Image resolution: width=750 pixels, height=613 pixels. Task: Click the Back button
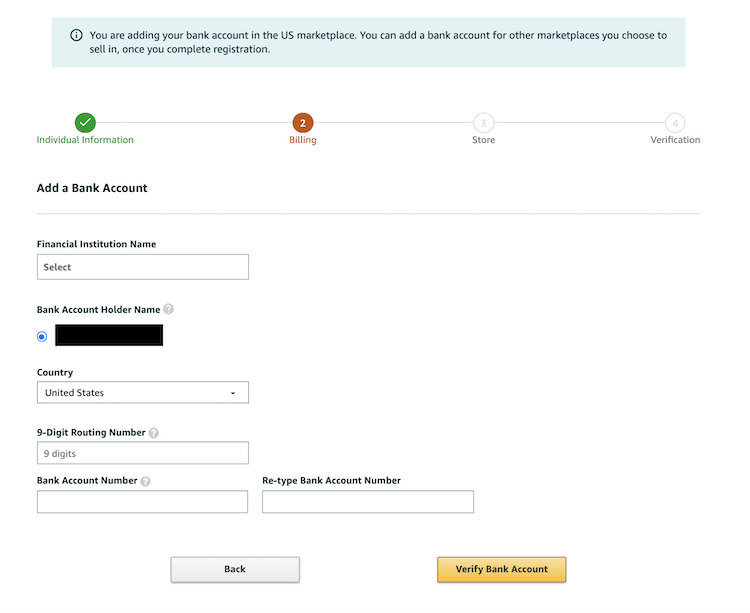pyautogui.click(x=235, y=569)
